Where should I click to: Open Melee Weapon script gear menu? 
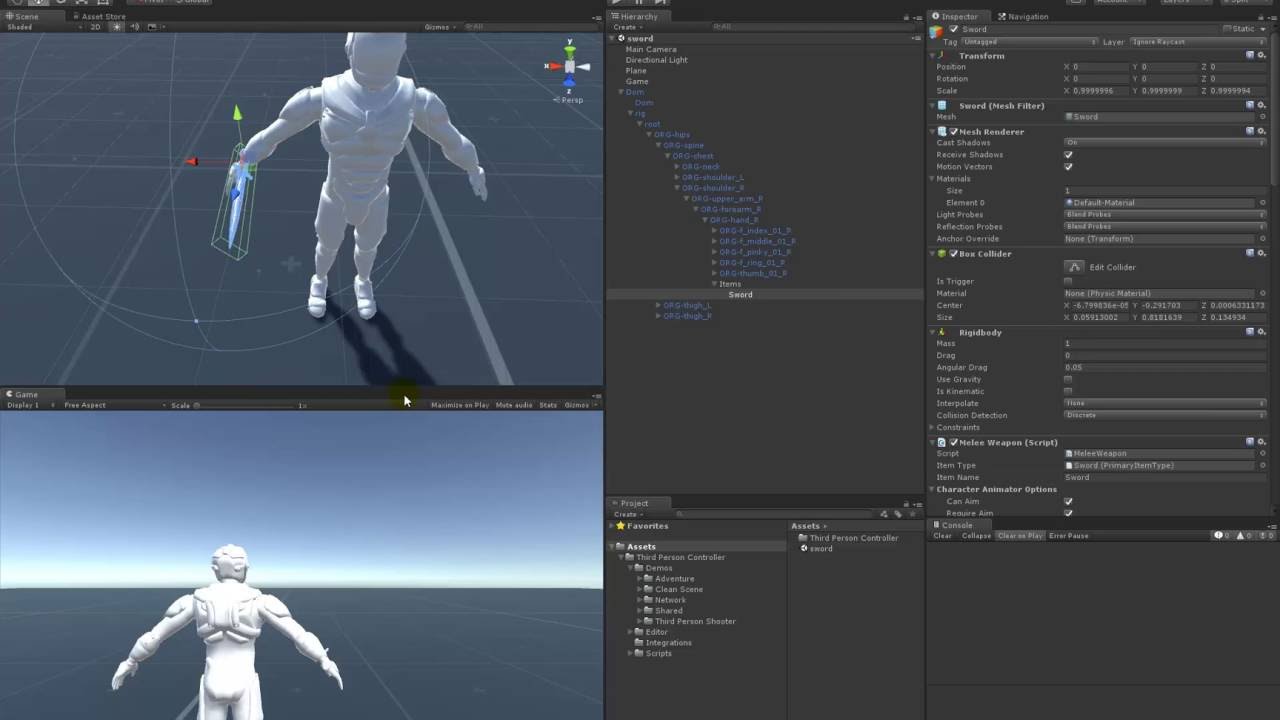(1261, 441)
